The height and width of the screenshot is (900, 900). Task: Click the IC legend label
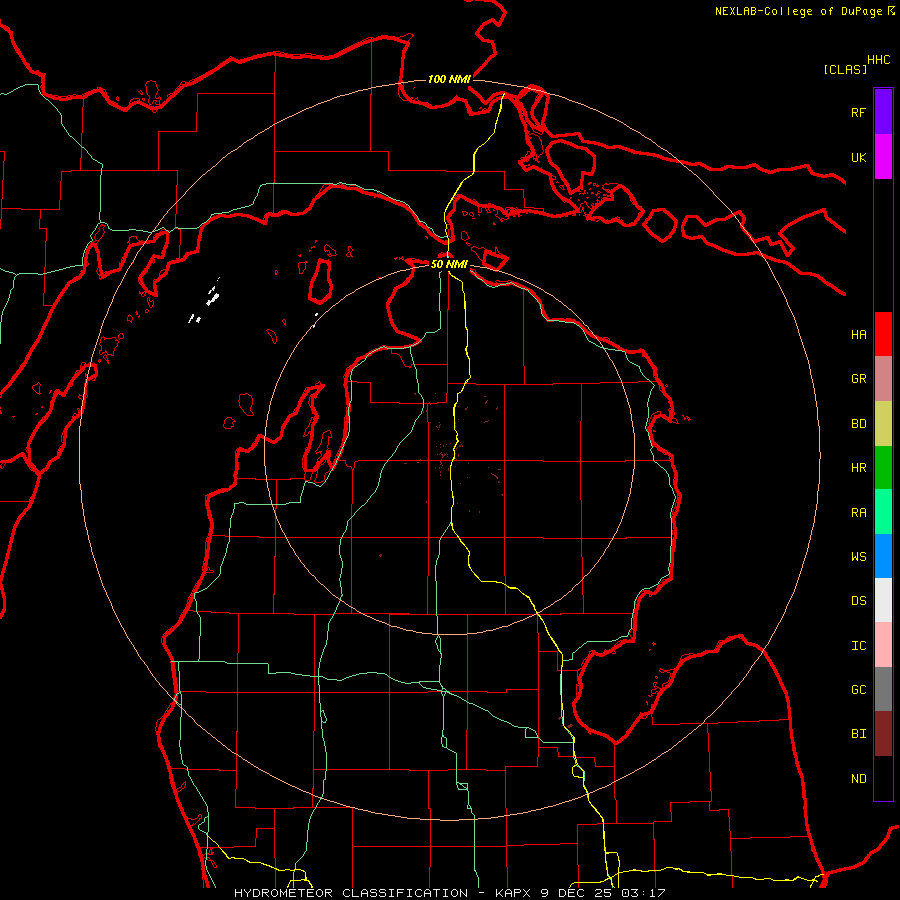click(x=858, y=646)
